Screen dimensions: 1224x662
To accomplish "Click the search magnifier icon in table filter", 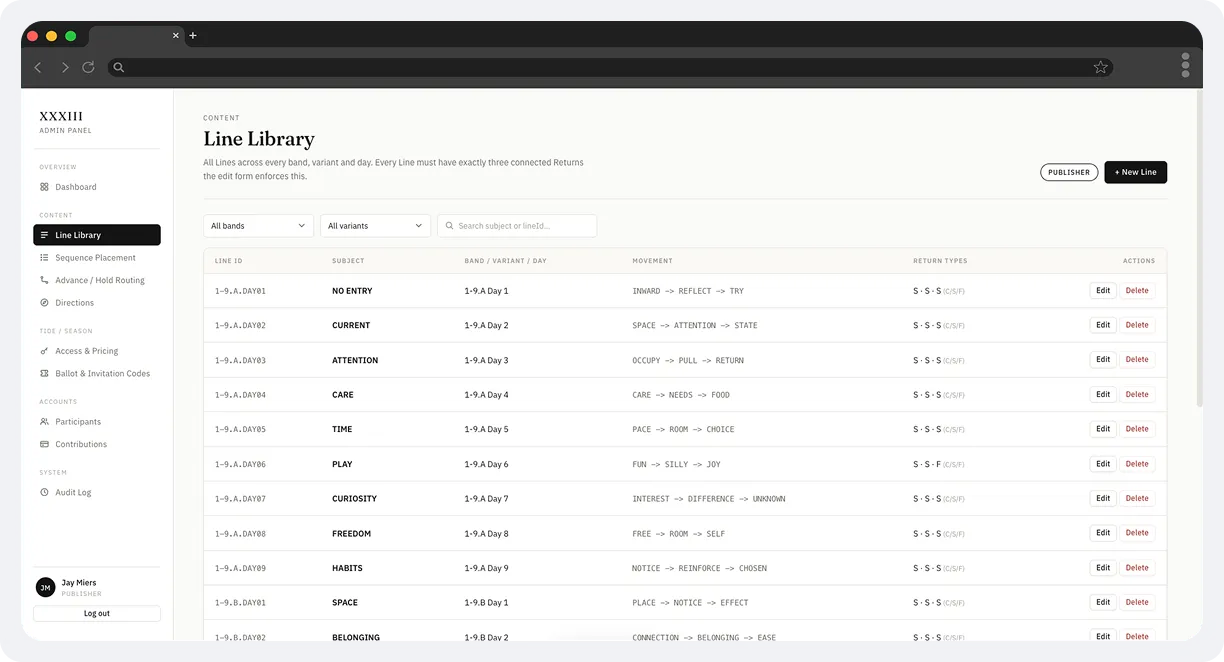I will coord(449,226).
